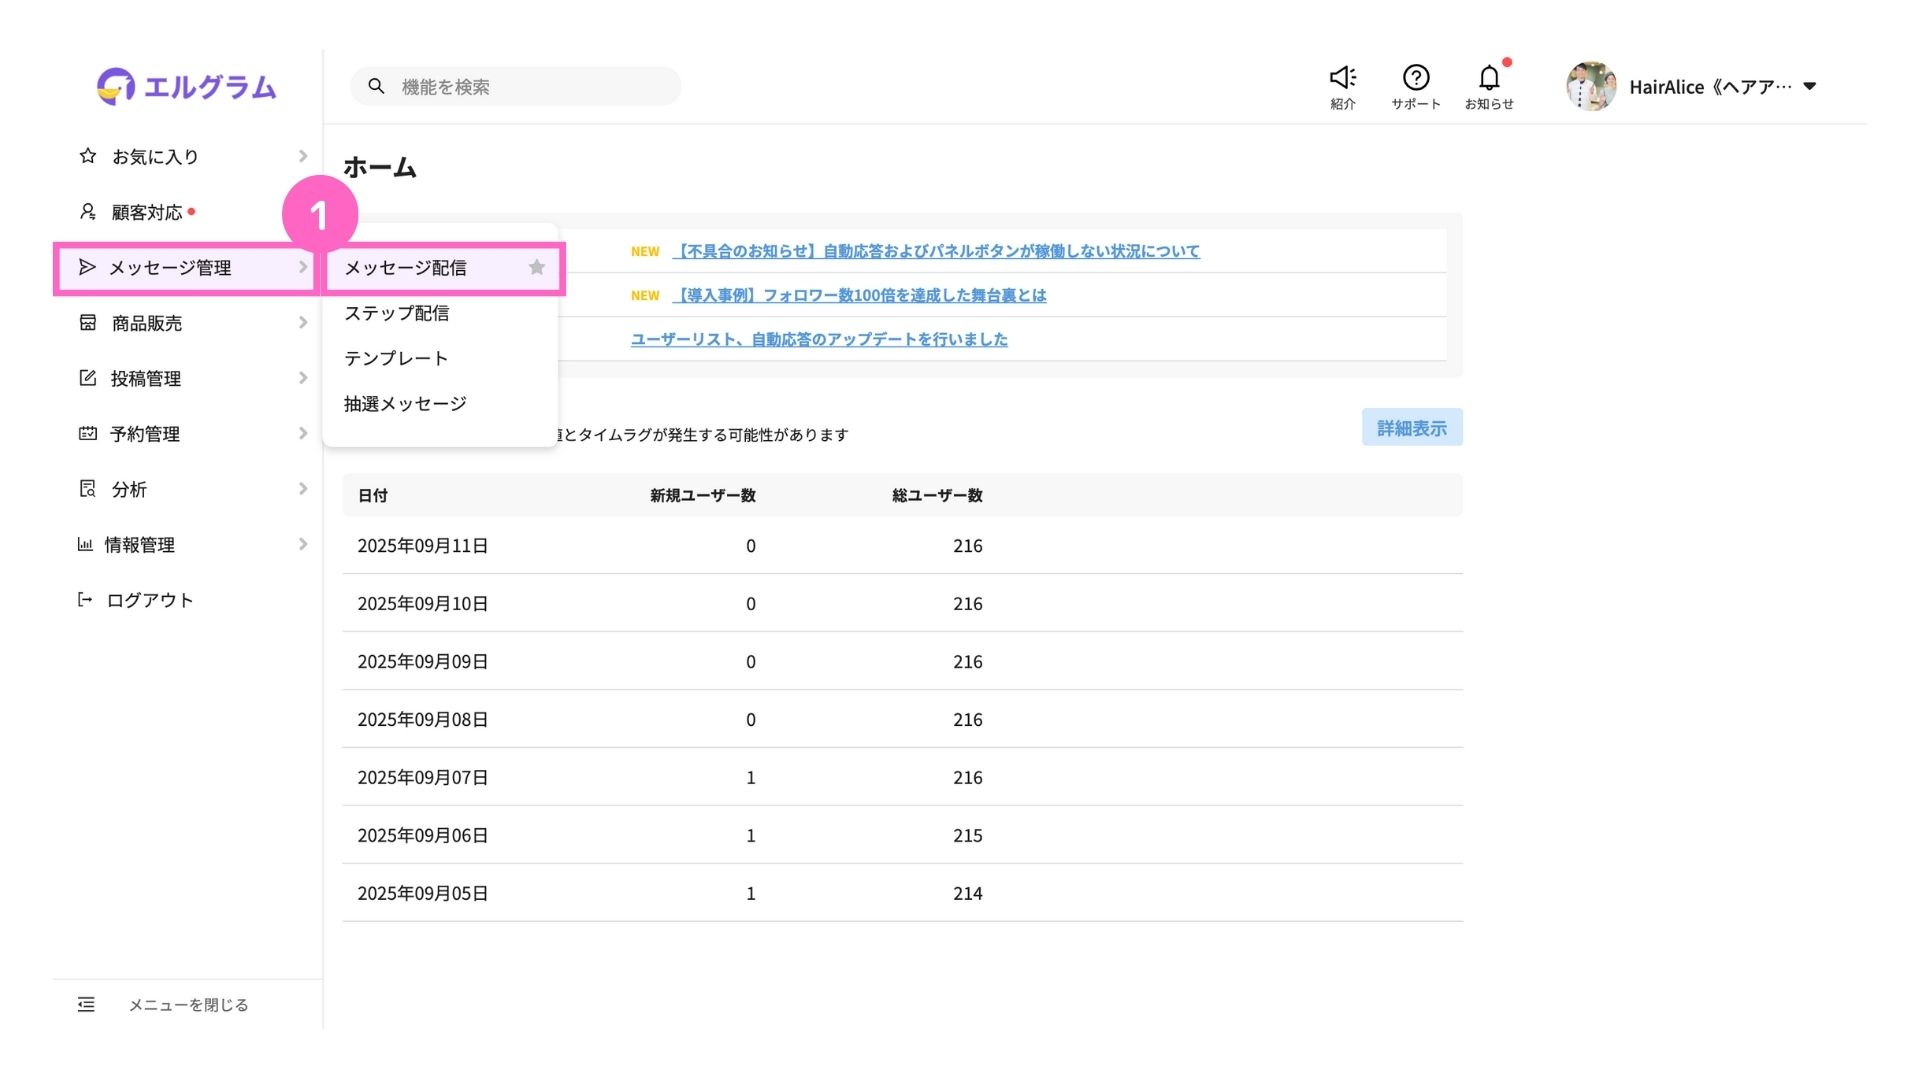Viewport: 1920px width, 1080px height.
Task: Select 抽選メッセージ from submenu
Action: [405, 404]
